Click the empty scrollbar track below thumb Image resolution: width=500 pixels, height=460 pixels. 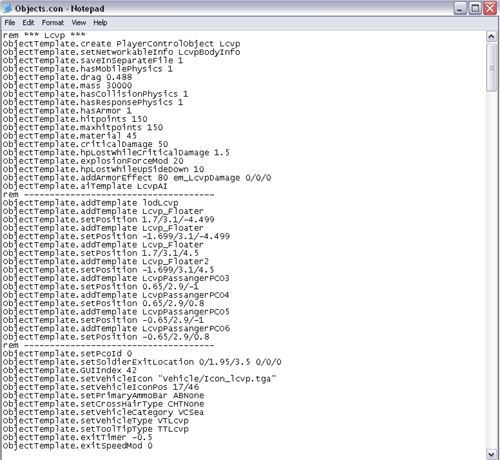point(491,270)
